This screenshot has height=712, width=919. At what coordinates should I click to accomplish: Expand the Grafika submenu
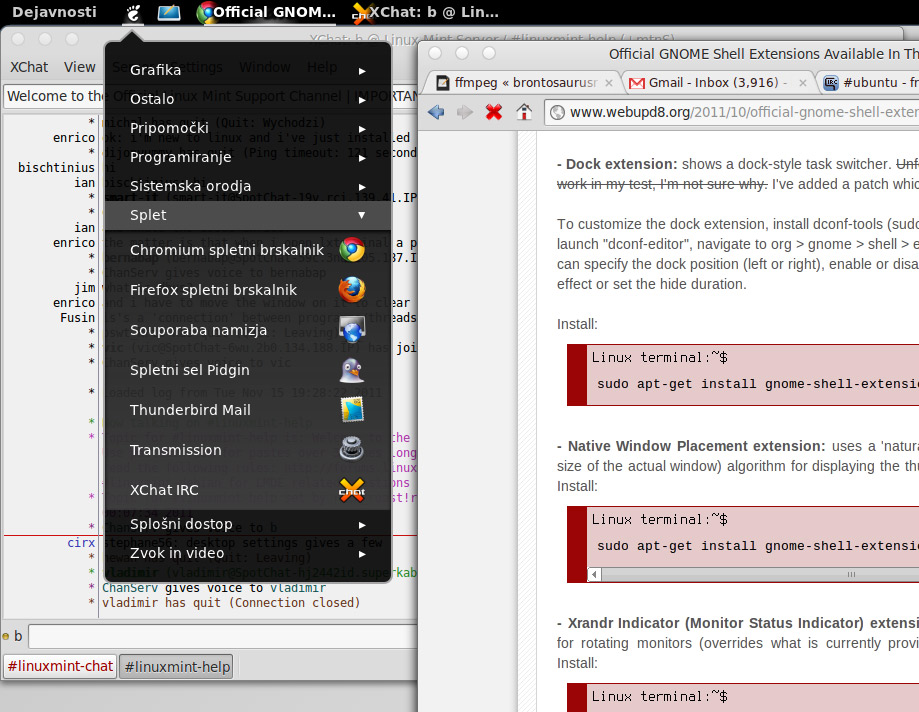[247, 70]
